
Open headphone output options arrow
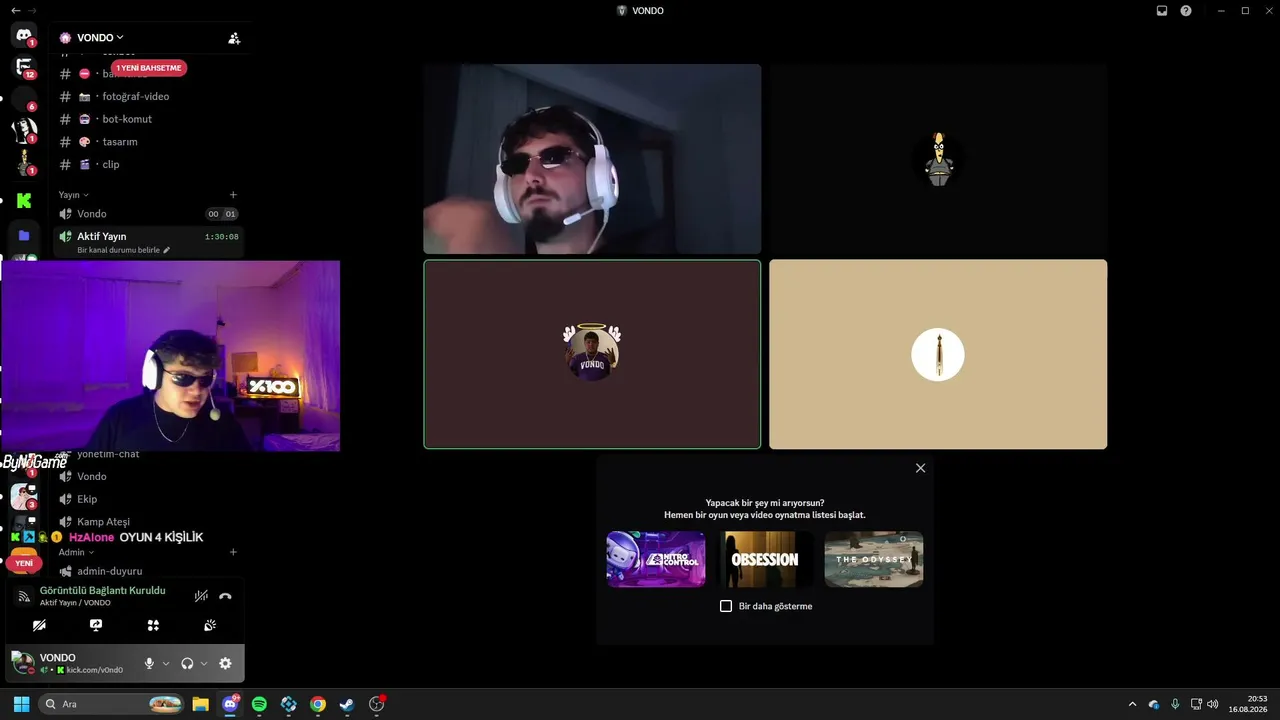point(204,663)
